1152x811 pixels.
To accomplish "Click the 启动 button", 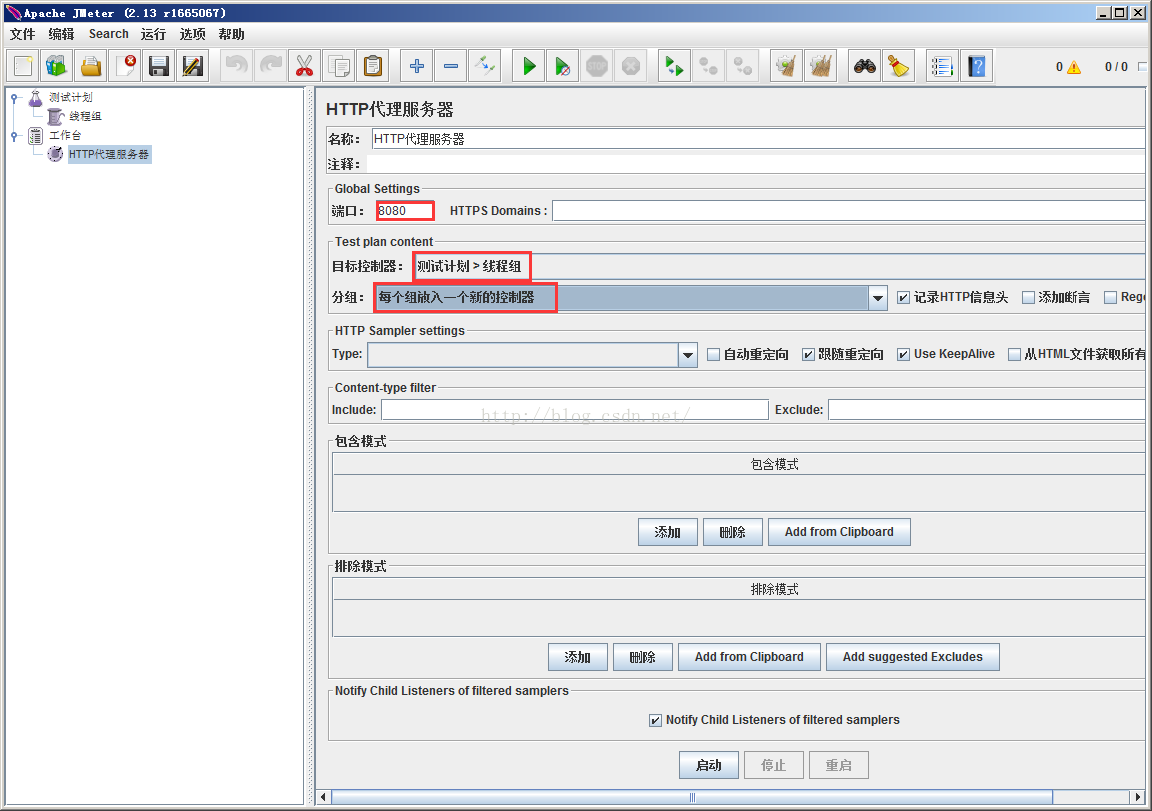I will tap(708, 765).
